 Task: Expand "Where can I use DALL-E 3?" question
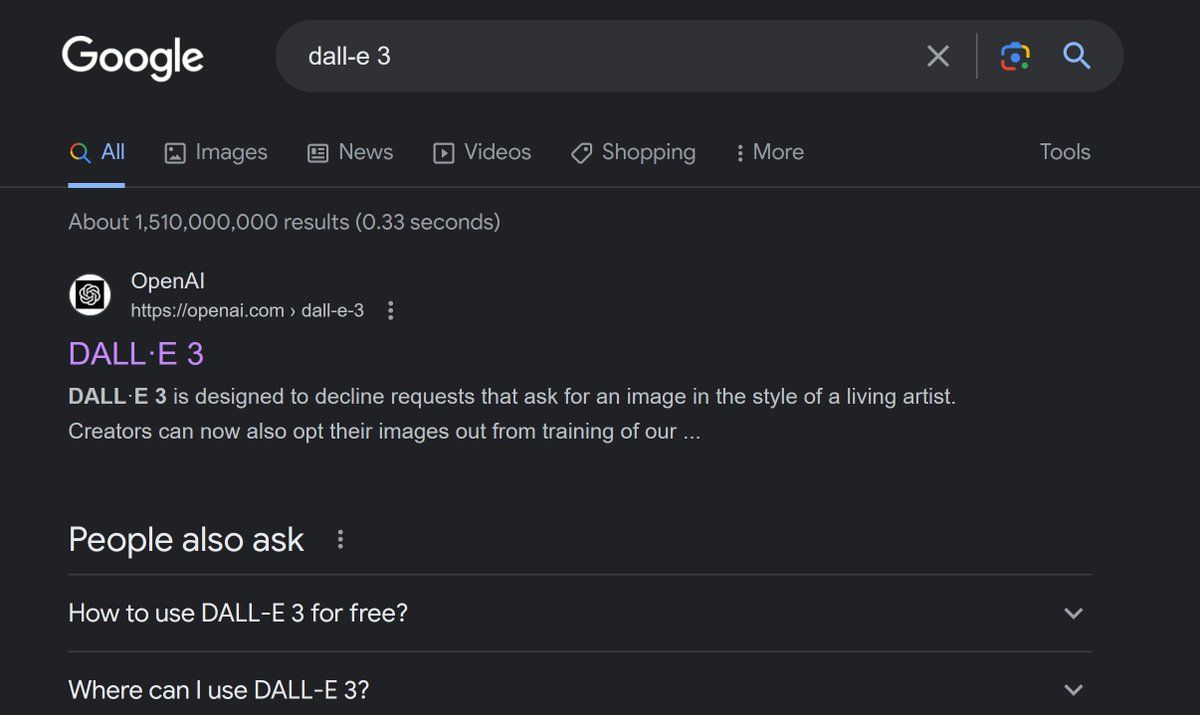pyautogui.click(x=580, y=690)
